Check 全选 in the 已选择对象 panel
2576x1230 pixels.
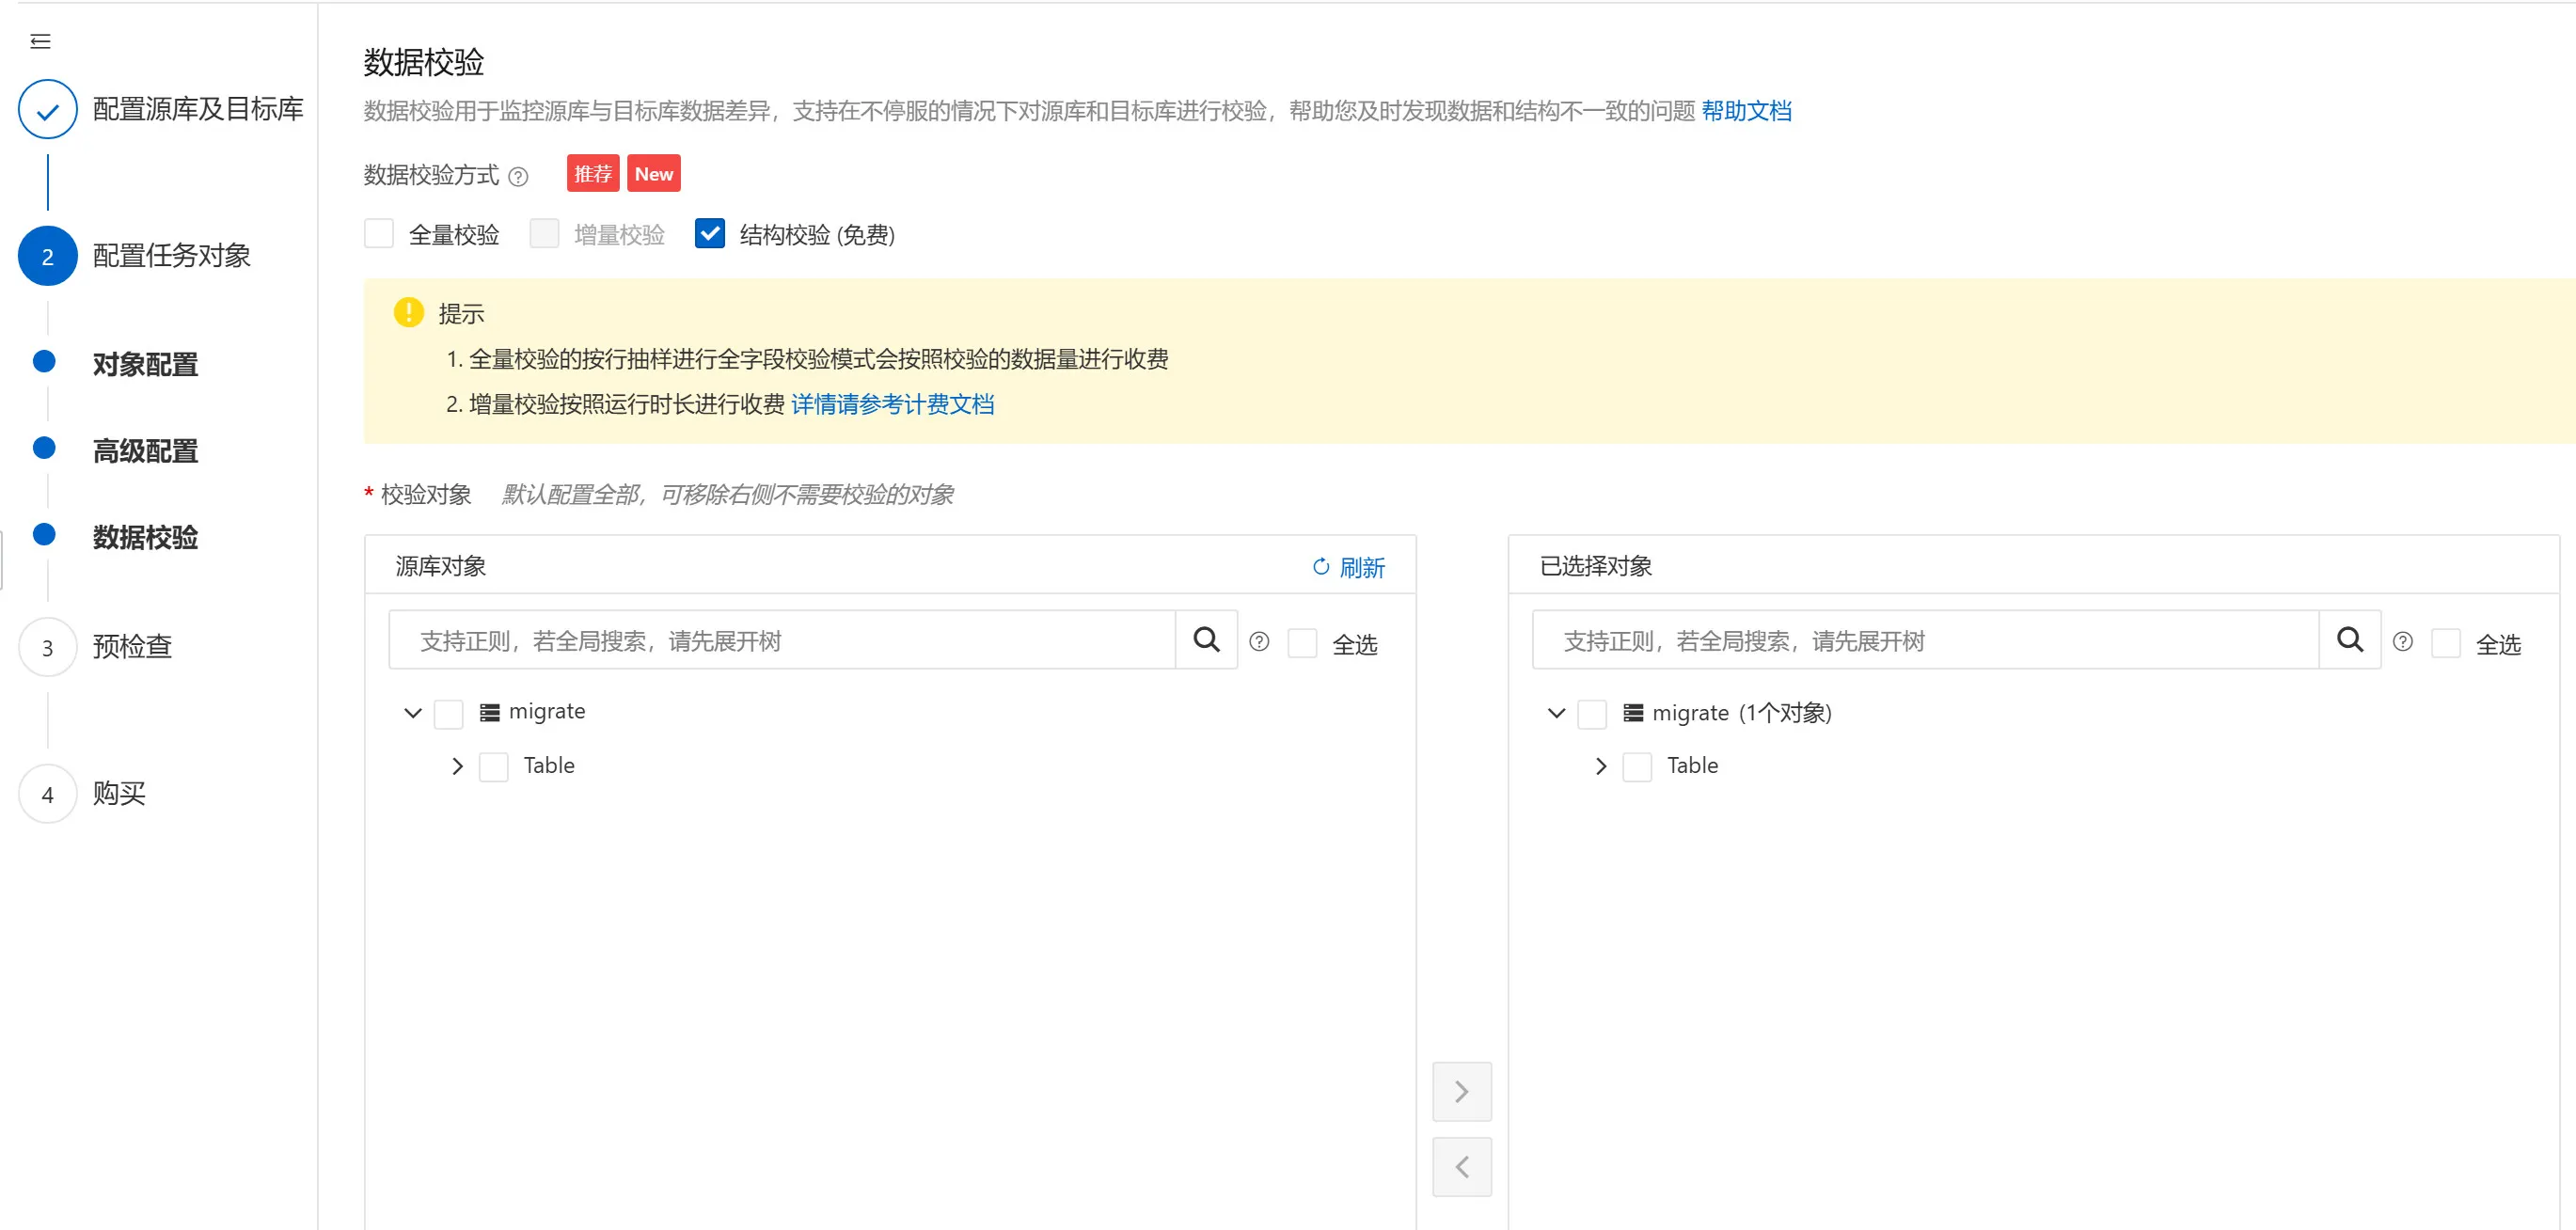2446,643
